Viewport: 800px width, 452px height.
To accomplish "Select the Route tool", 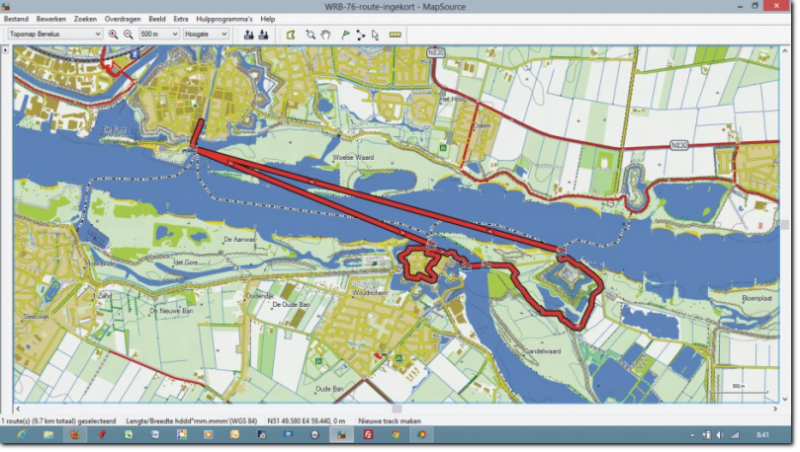I will coord(359,34).
